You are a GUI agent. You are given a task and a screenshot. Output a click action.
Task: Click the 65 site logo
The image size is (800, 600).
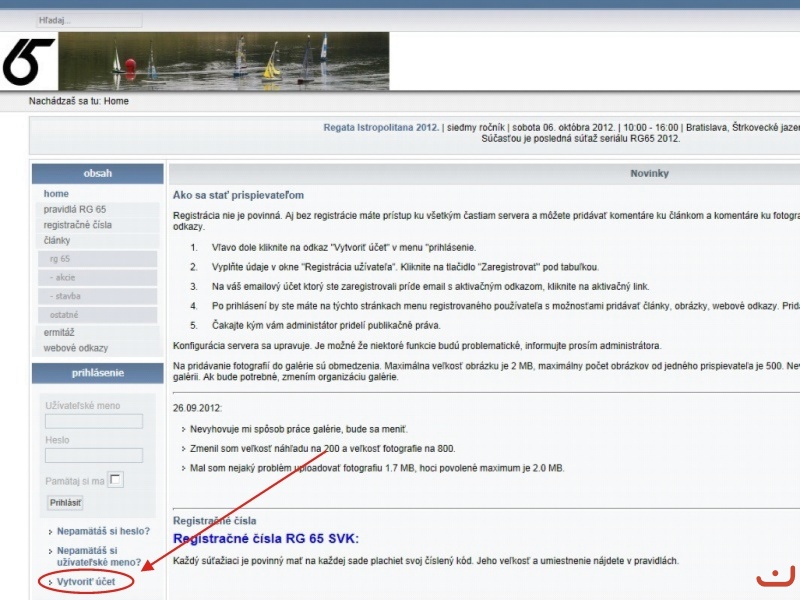[28, 62]
